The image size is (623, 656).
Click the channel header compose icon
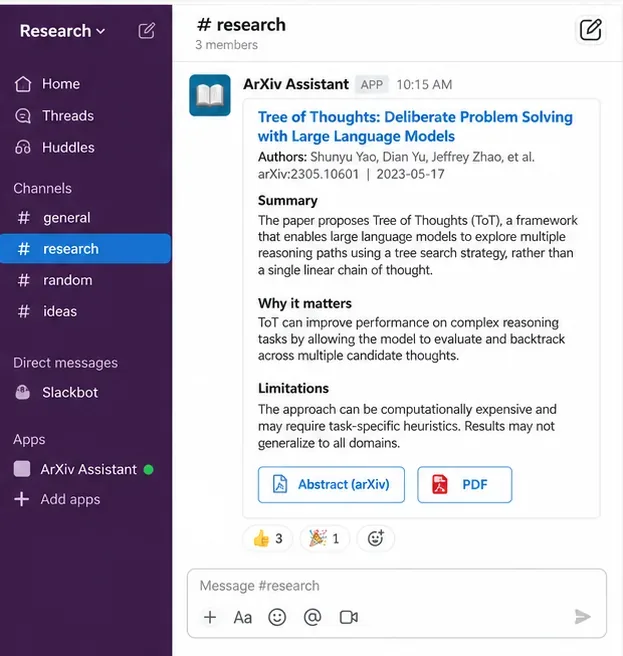tap(590, 30)
